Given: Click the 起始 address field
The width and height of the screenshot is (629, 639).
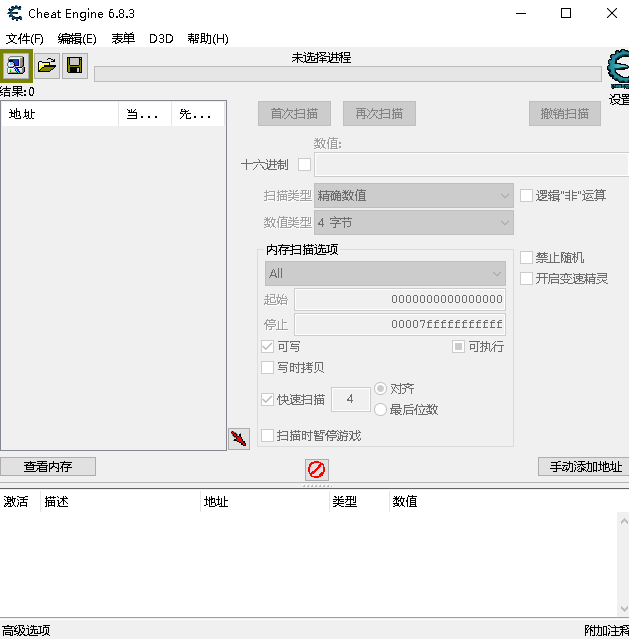Looking at the screenshot, I should tap(400, 300).
